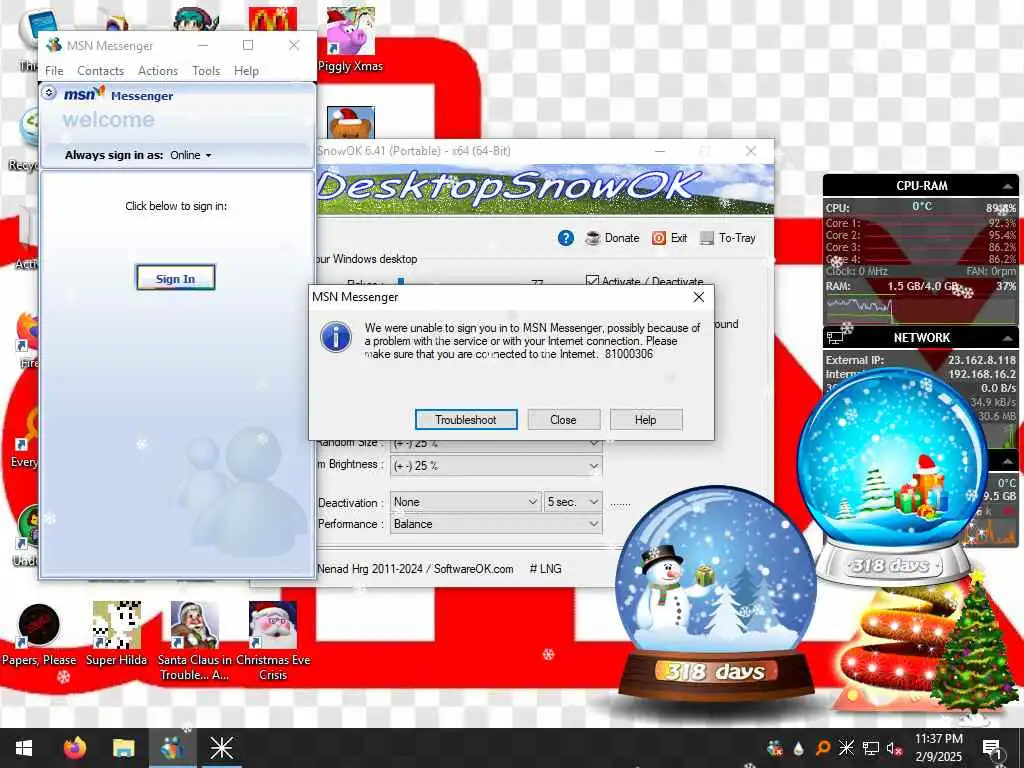Image resolution: width=1024 pixels, height=768 pixels.
Task: Open the Contacts menu in MSN Messenger
Action: (x=101, y=71)
